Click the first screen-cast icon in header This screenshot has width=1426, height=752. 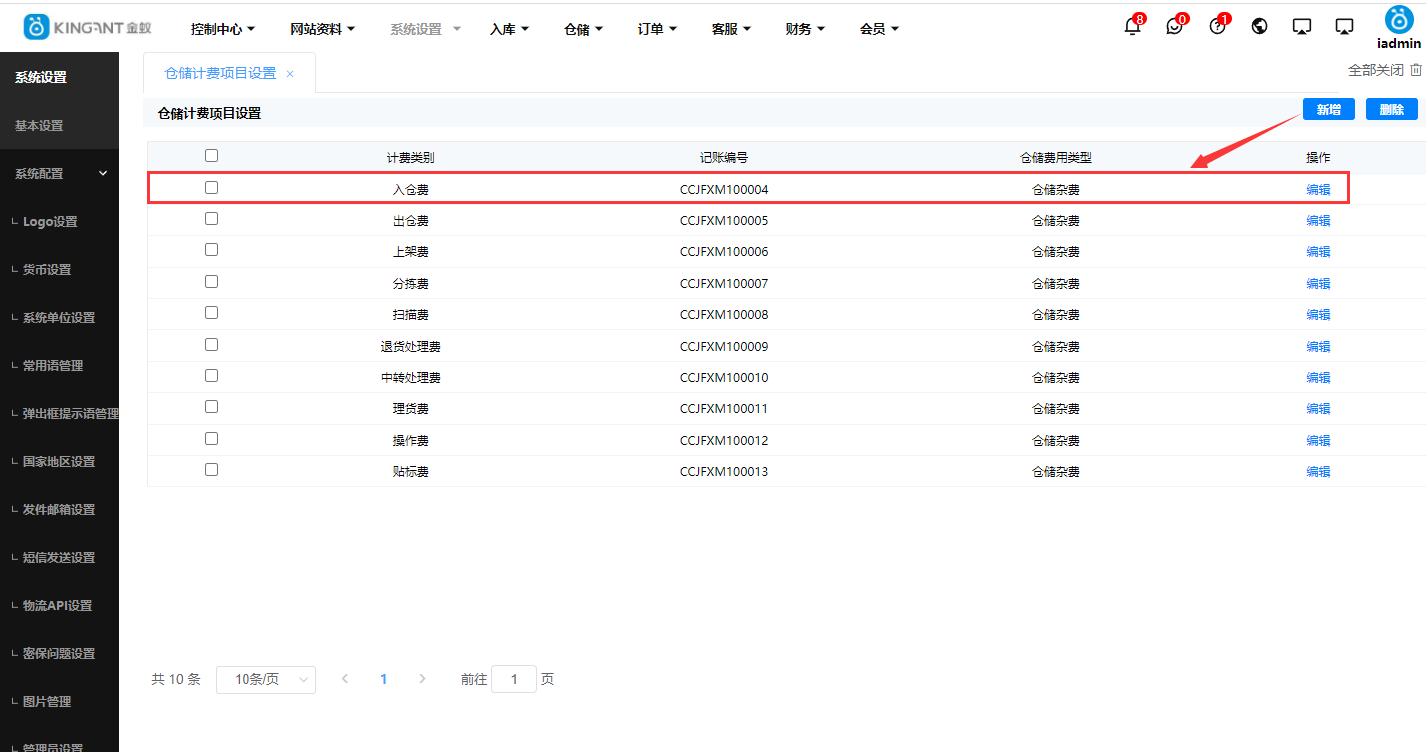tap(1301, 26)
